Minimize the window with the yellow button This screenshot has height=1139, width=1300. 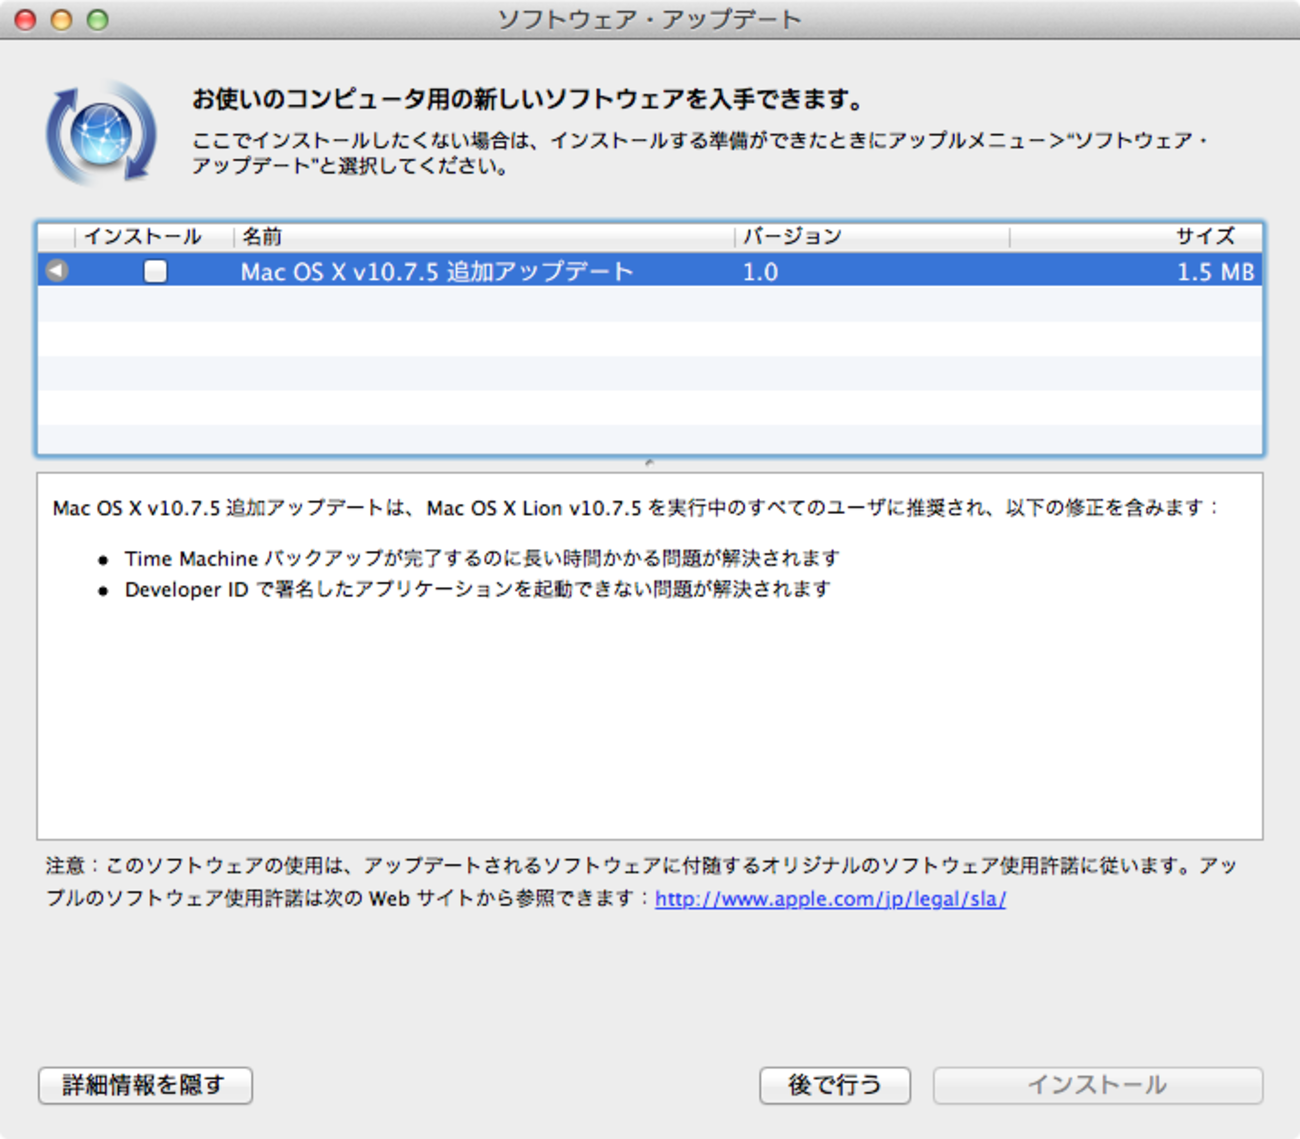pos(62,19)
